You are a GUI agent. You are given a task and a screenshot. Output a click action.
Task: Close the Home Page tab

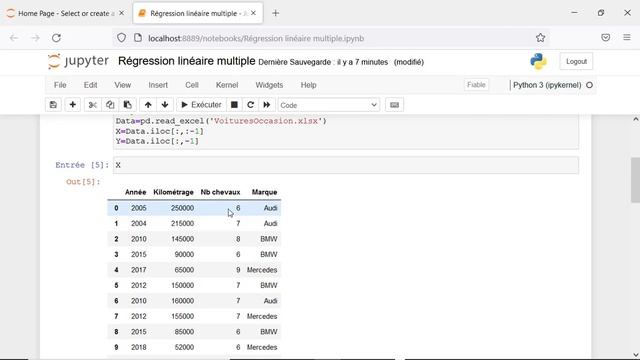[121, 13]
